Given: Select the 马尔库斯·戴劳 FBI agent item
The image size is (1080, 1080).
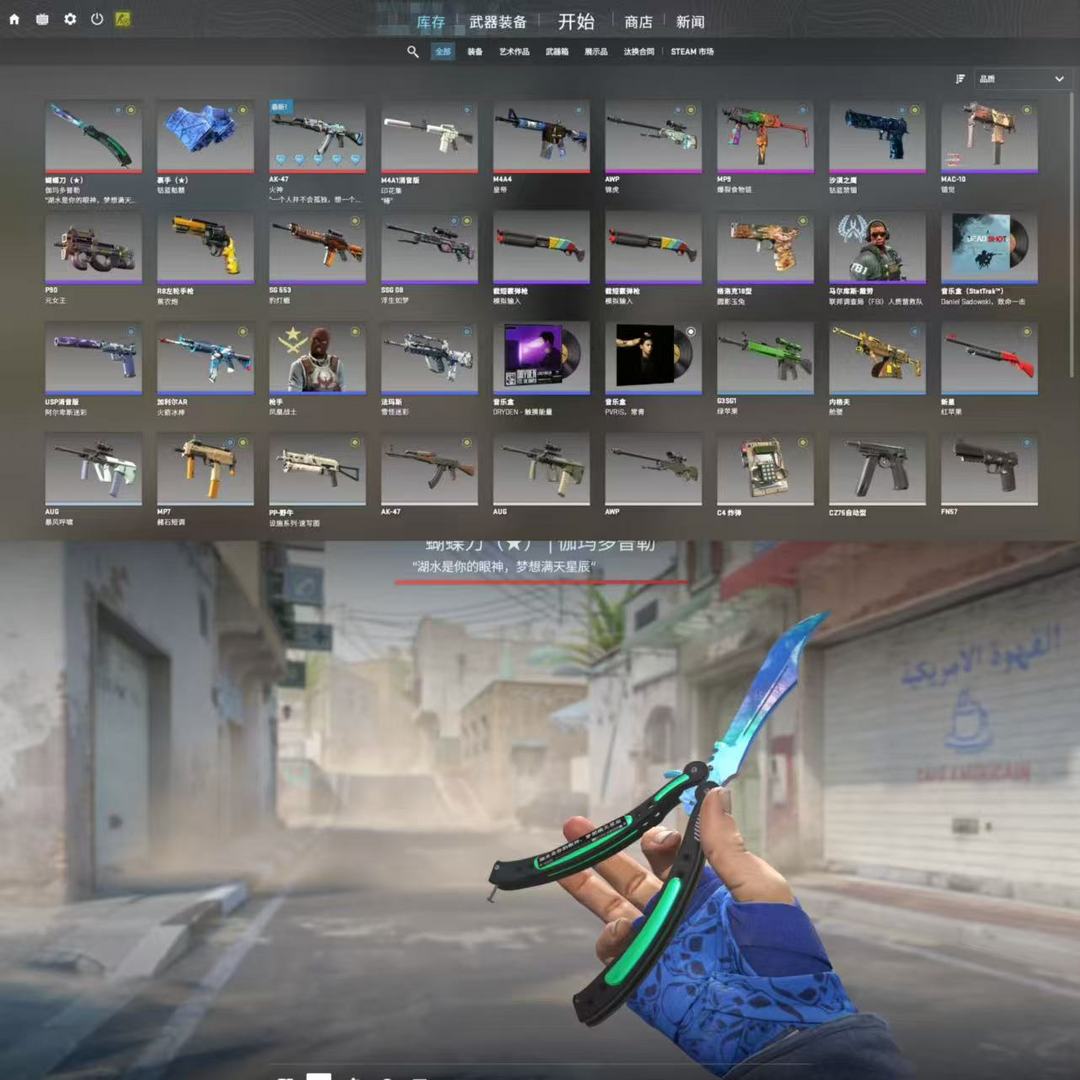Looking at the screenshot, I should [x=878, y=248].
